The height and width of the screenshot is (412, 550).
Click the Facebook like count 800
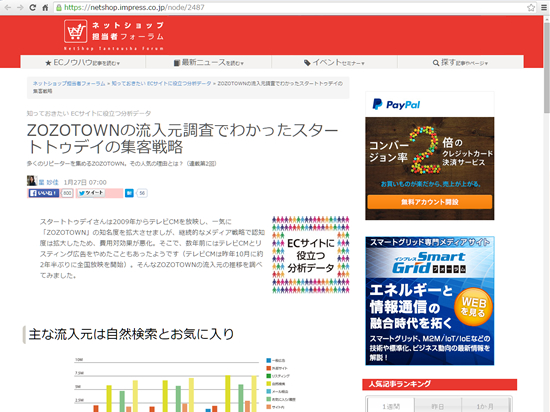pyautogui.click(x=67, y=193)
